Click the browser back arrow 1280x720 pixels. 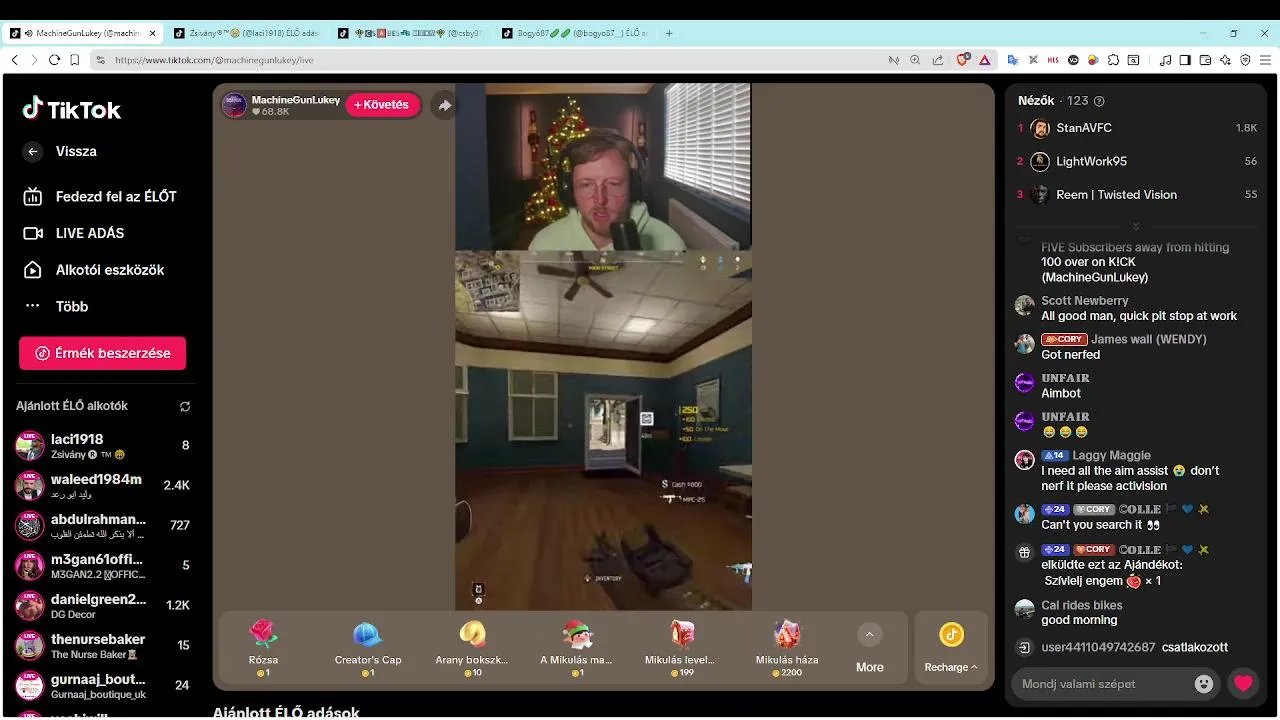14,60
